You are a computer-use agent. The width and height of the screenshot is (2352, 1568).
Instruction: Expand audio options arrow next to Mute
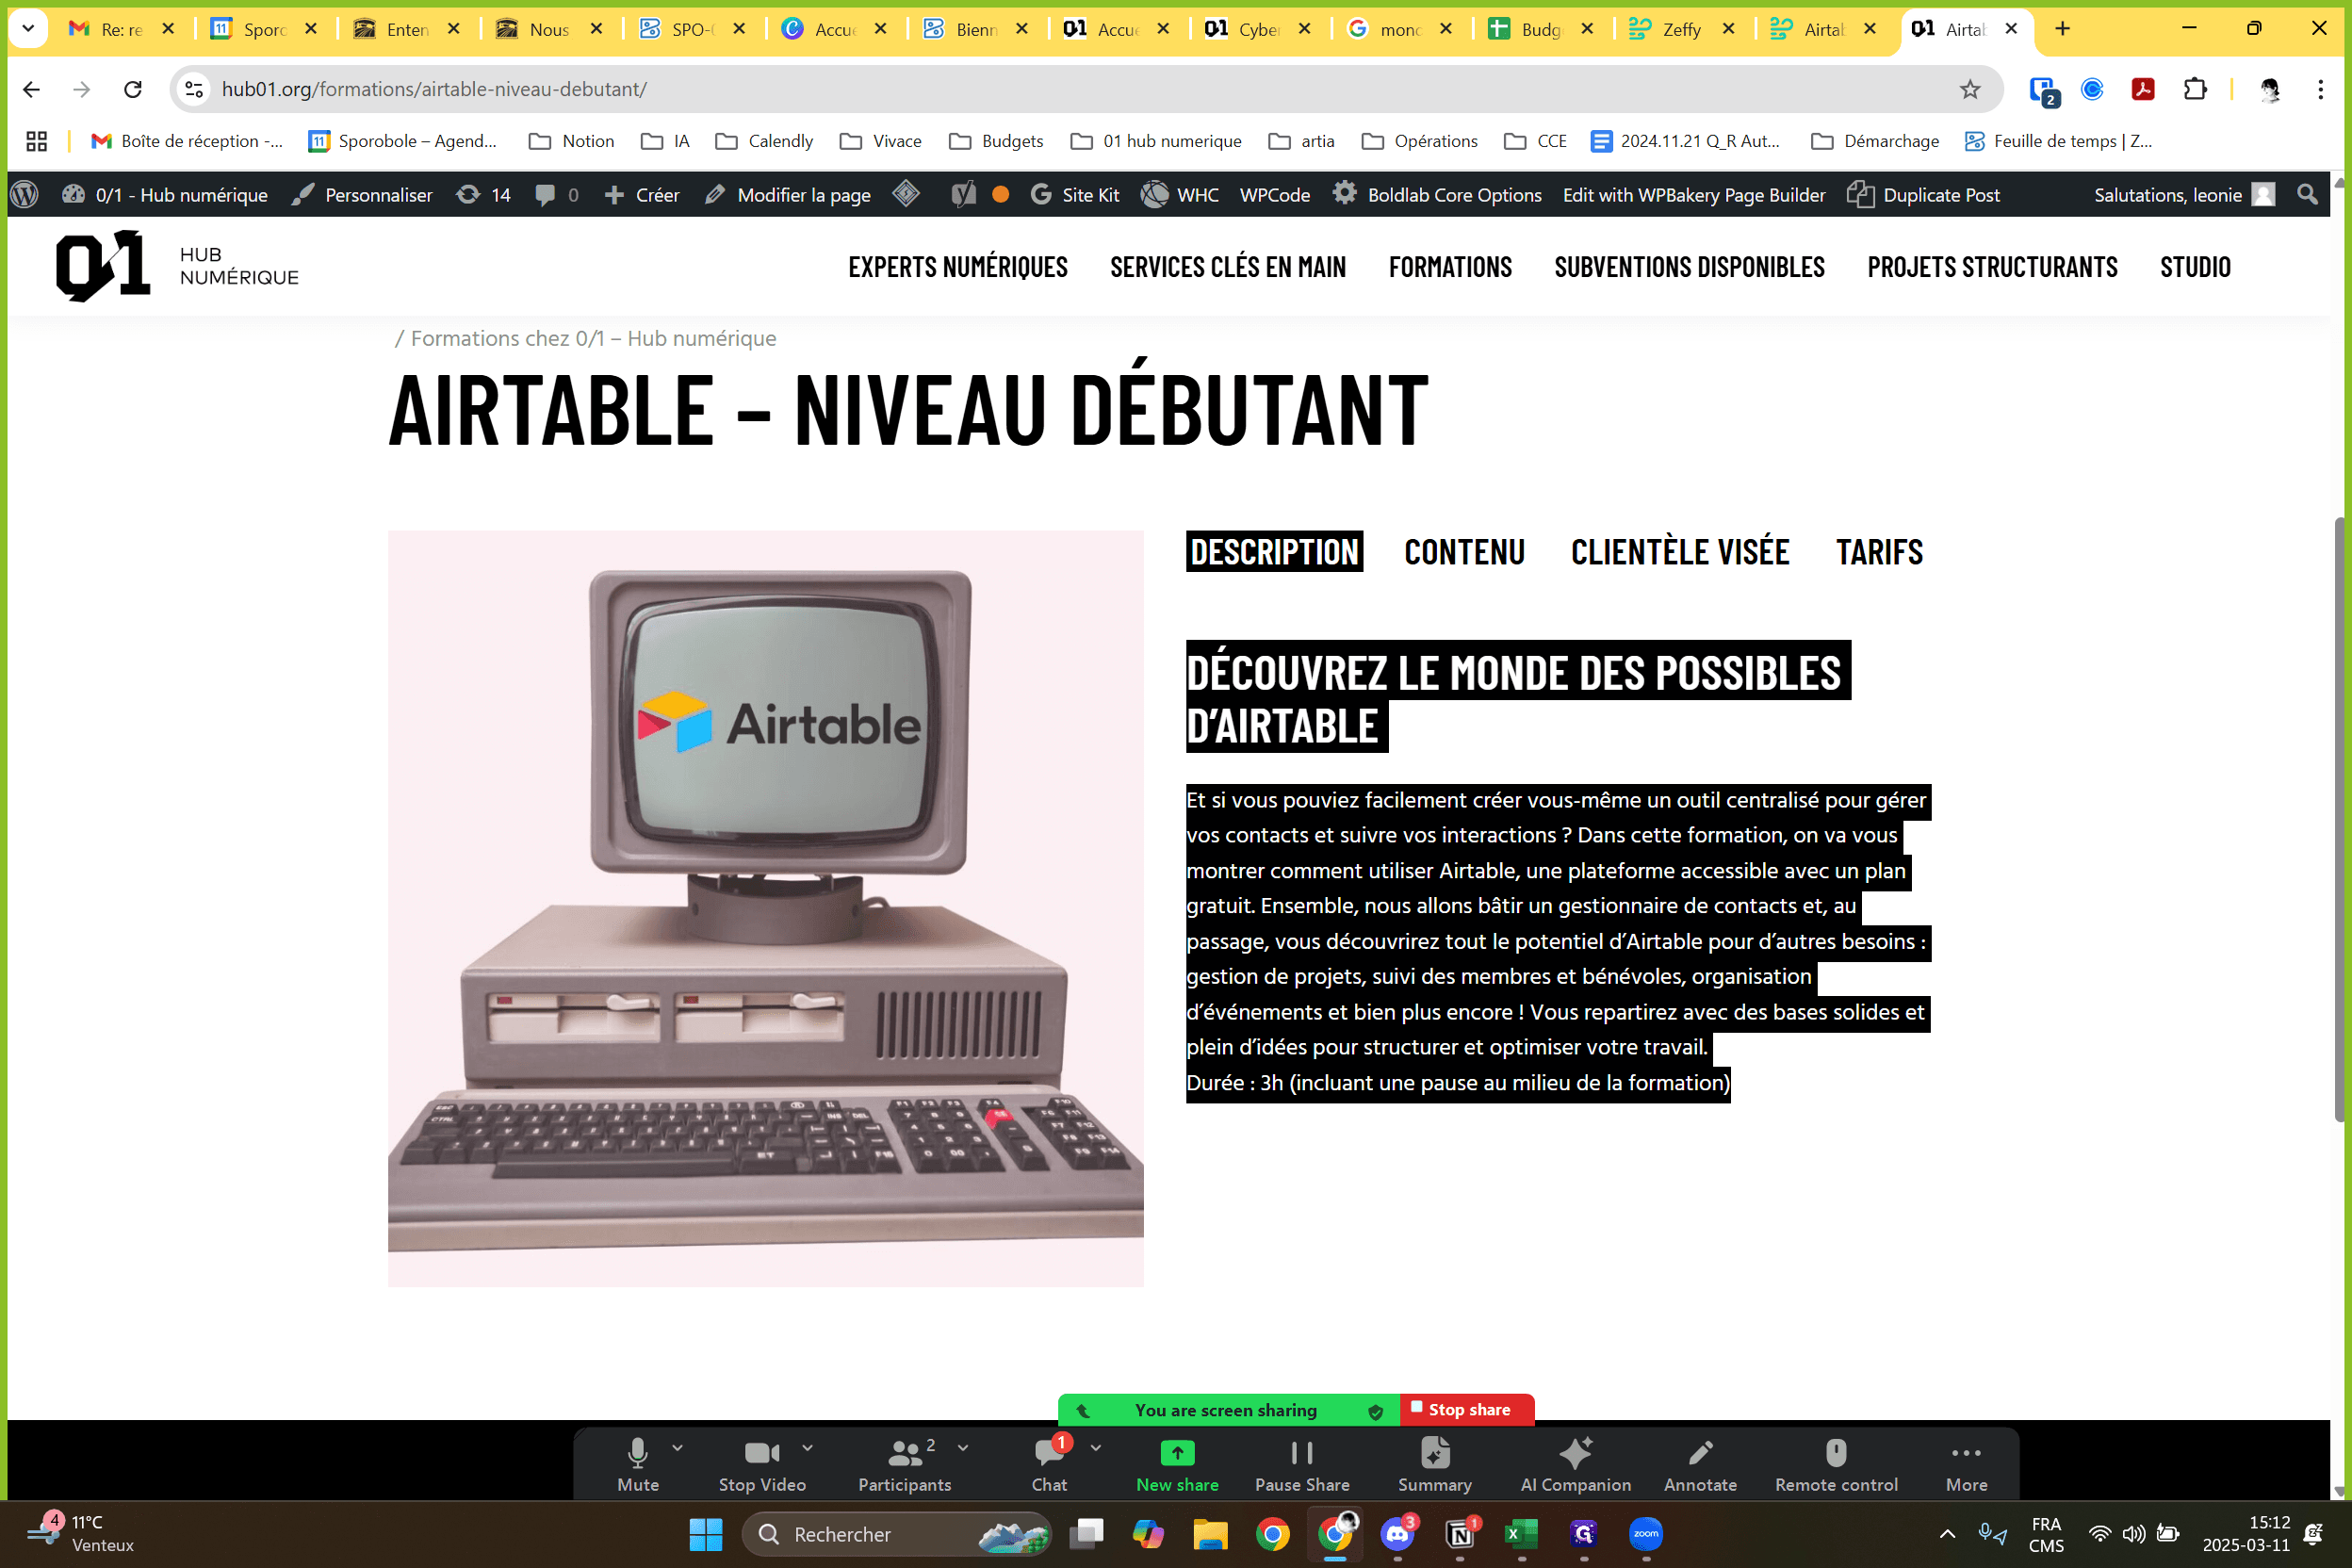678,1447
